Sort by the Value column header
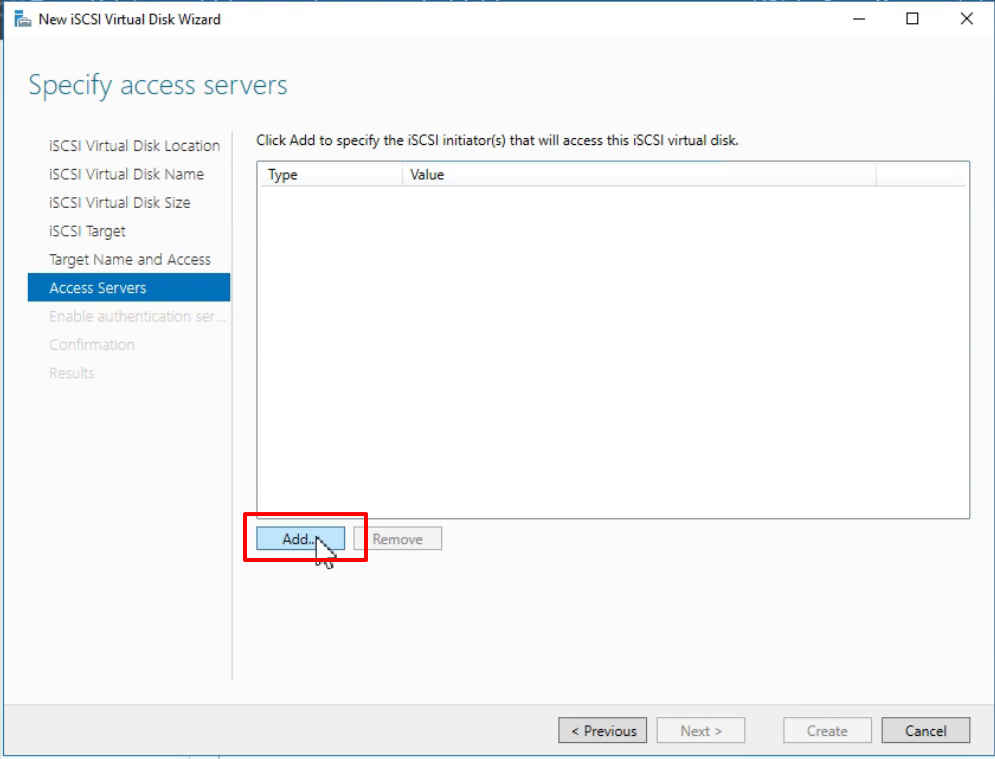This screenshot has height=759, width=995. (639, 175)
